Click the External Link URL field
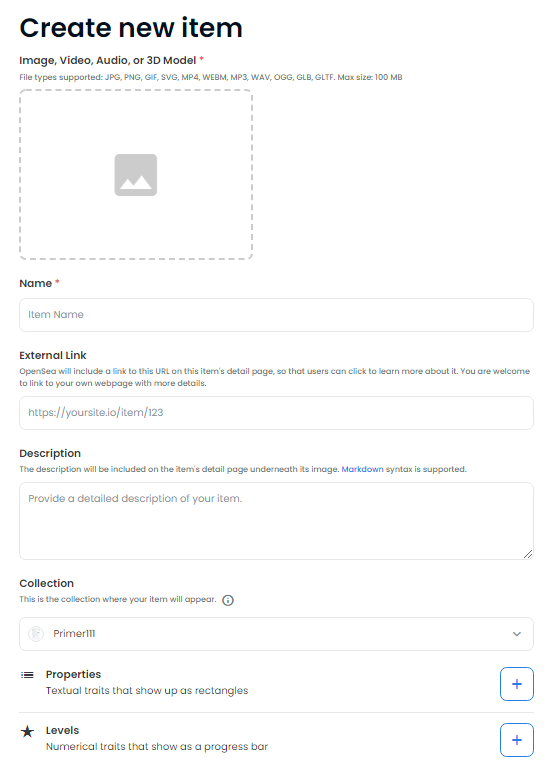The width and height of the screenshot is (556, 764). point(276,413)
